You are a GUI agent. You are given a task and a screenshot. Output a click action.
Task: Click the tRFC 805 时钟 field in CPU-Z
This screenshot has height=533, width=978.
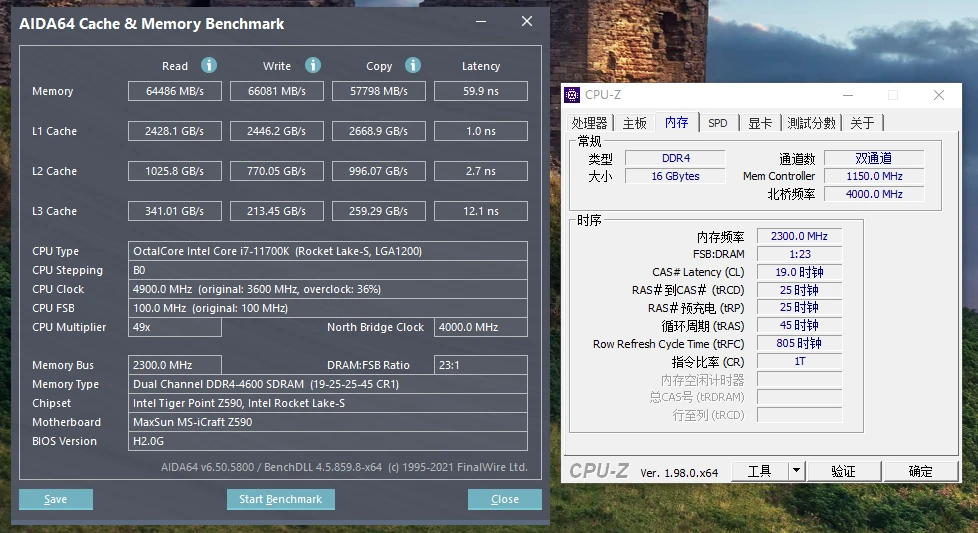click(800, 343)
